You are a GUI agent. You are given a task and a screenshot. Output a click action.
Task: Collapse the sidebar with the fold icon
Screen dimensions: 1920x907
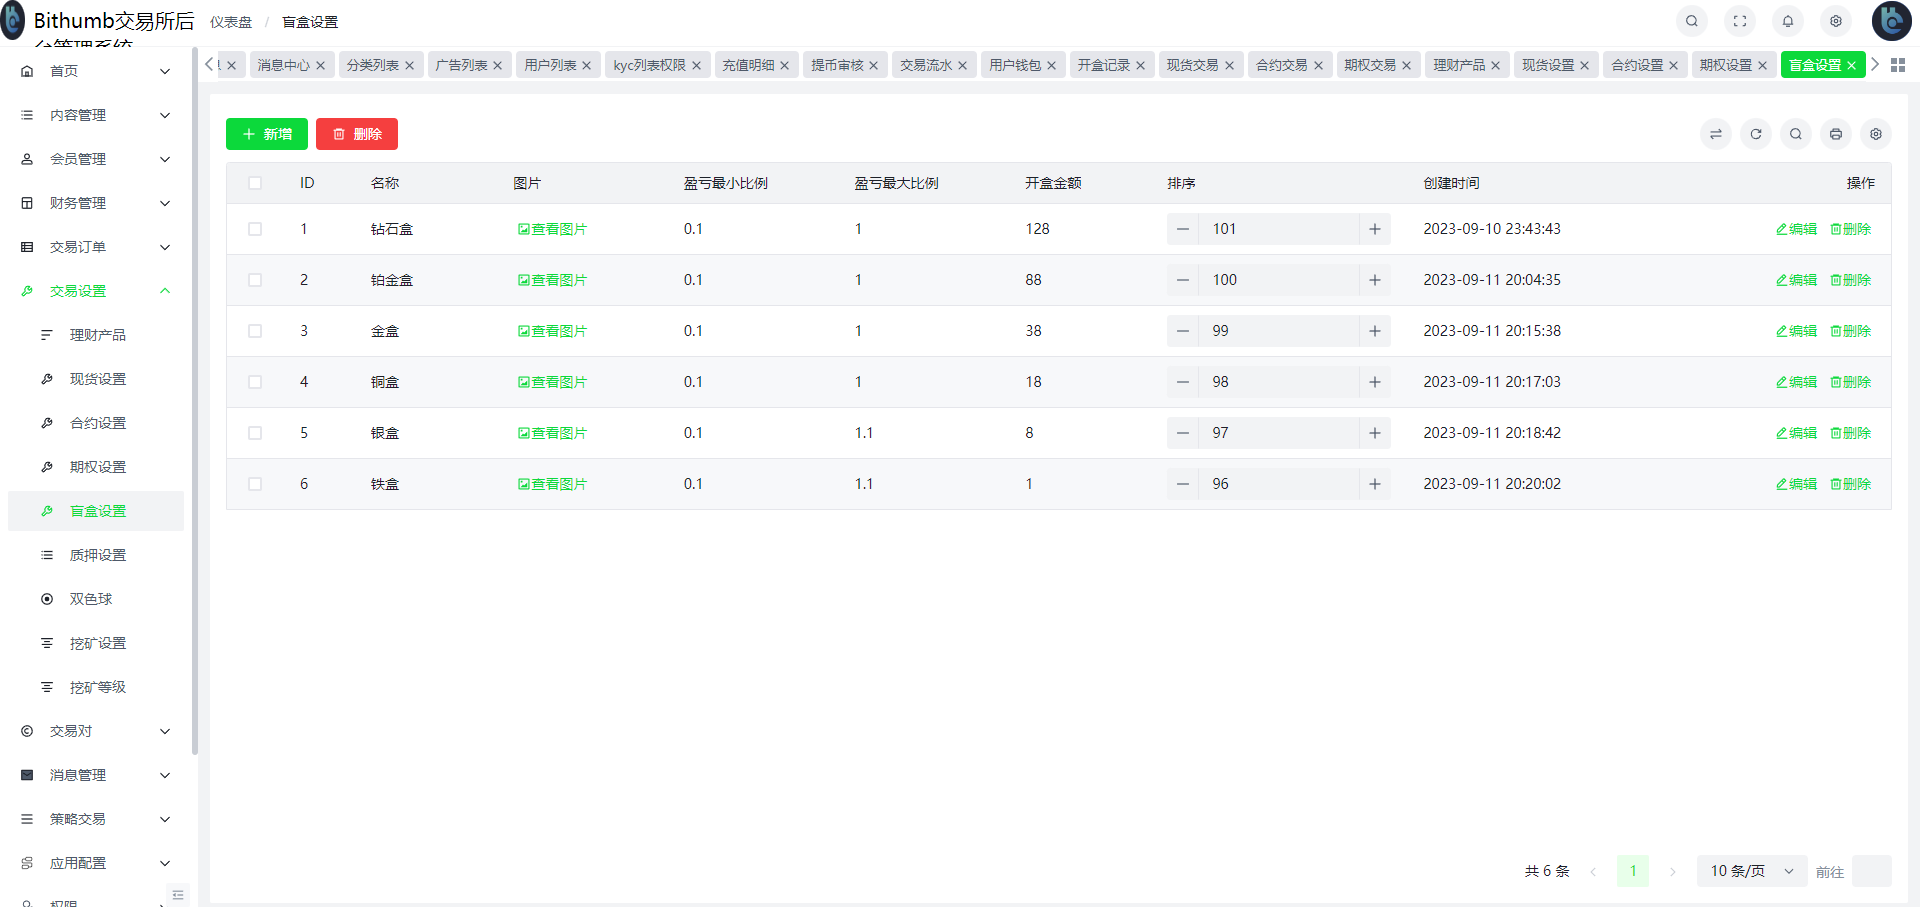178,895
